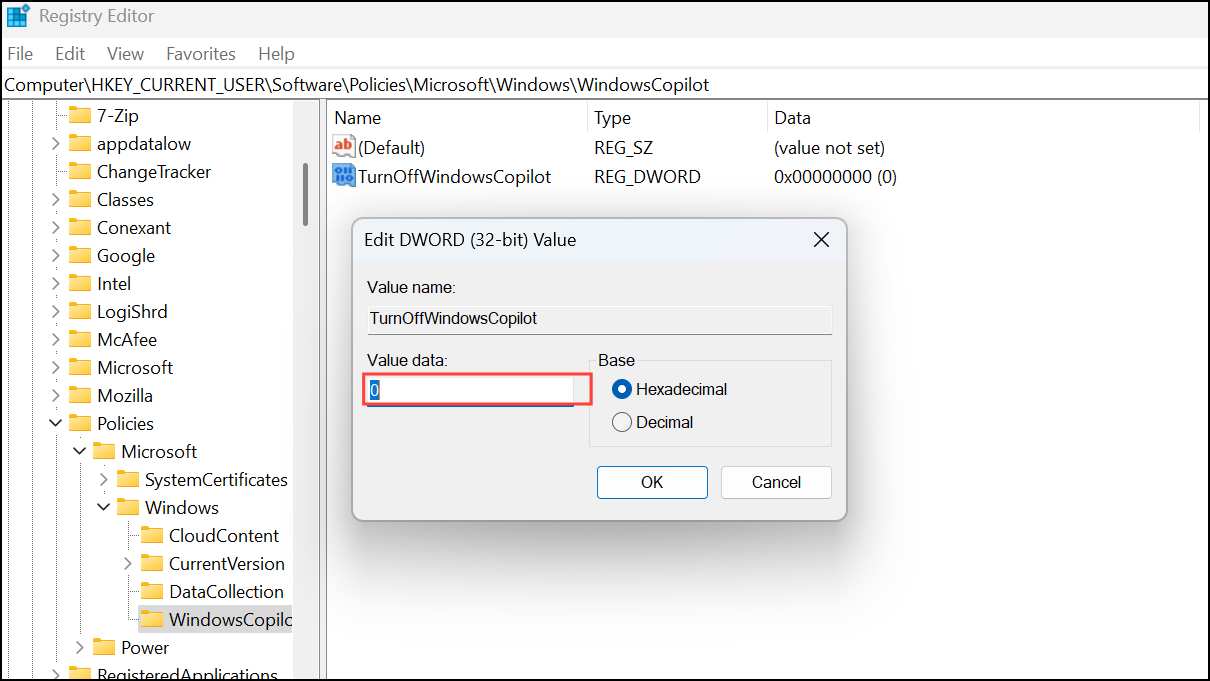Confirm the value with OK button
Image resolution: width=1210 pixels, height=681 pixels.
(x=652, y=482)
